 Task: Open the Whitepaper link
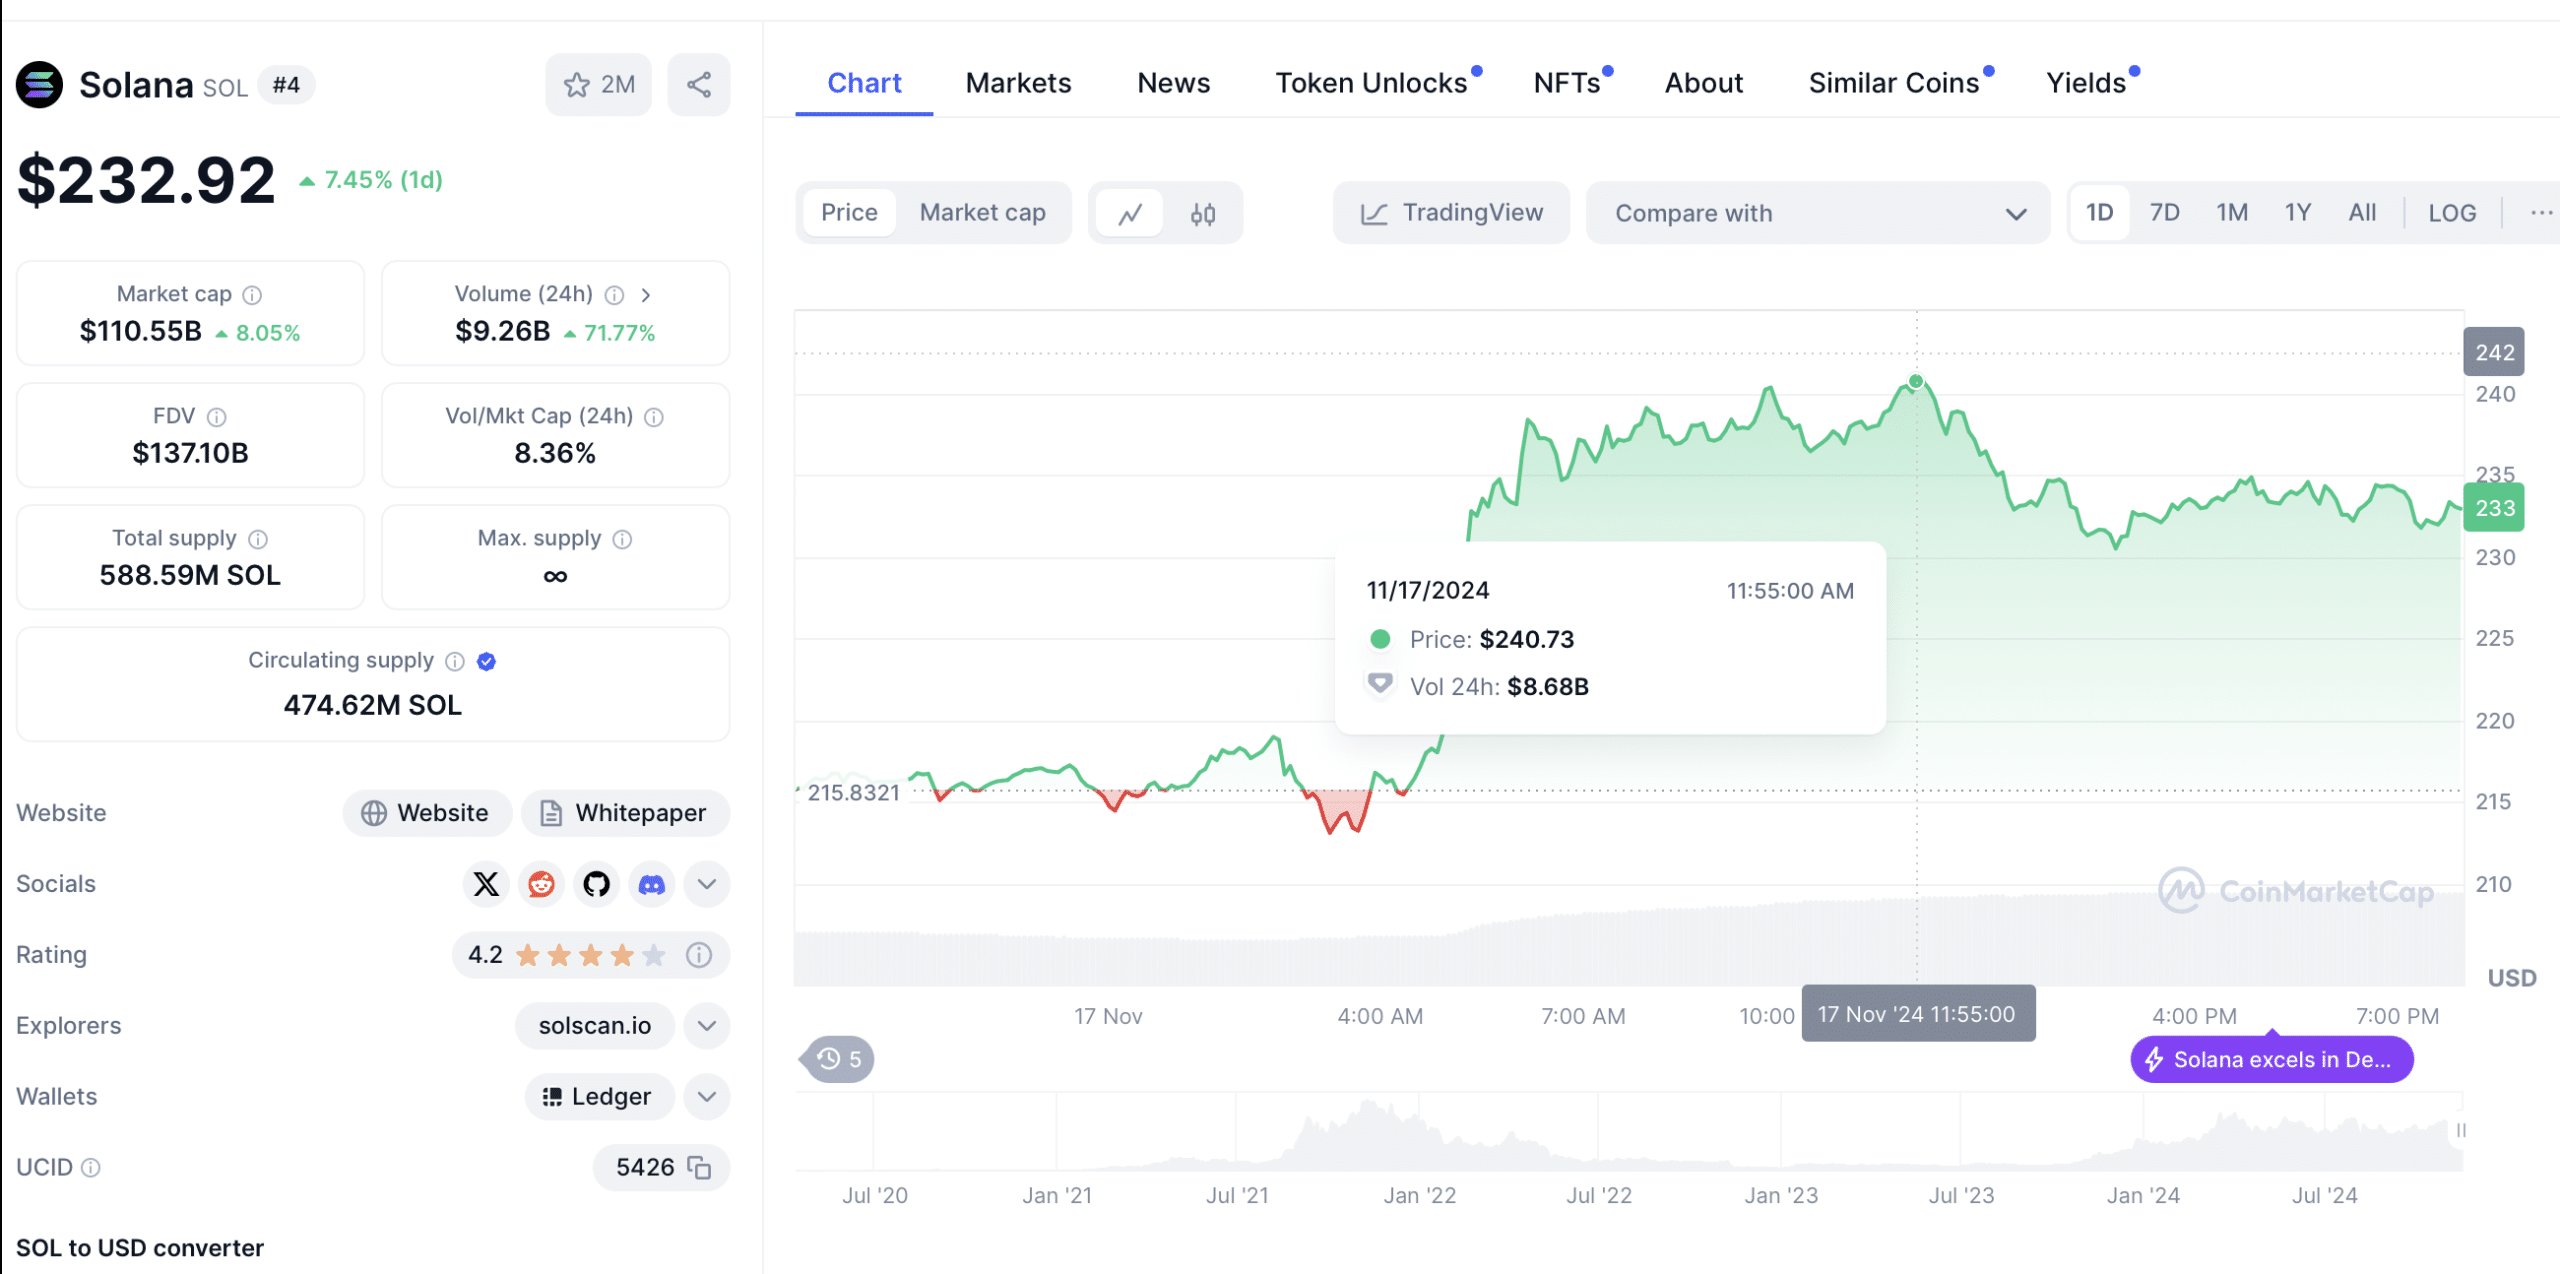point(625,813)
